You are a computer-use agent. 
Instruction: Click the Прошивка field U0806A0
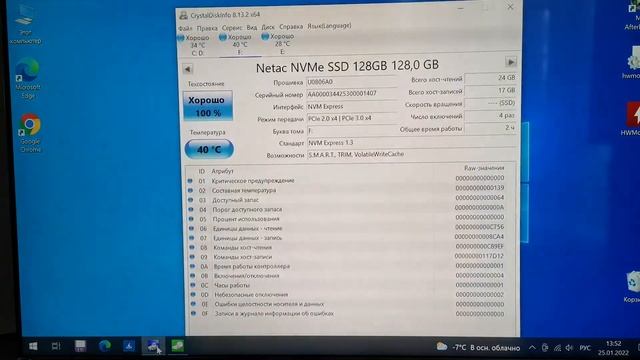pyautogui.click(x=351, y=82)
